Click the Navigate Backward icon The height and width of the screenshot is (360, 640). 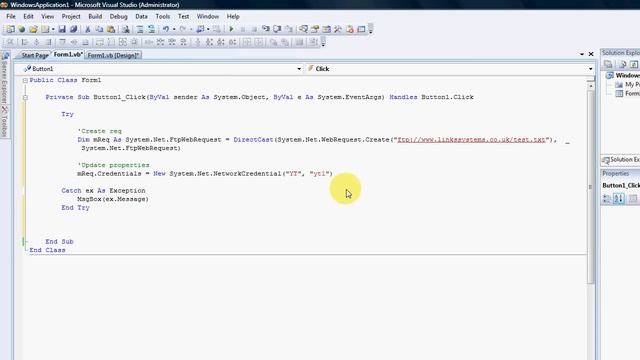tap(200, 29)
